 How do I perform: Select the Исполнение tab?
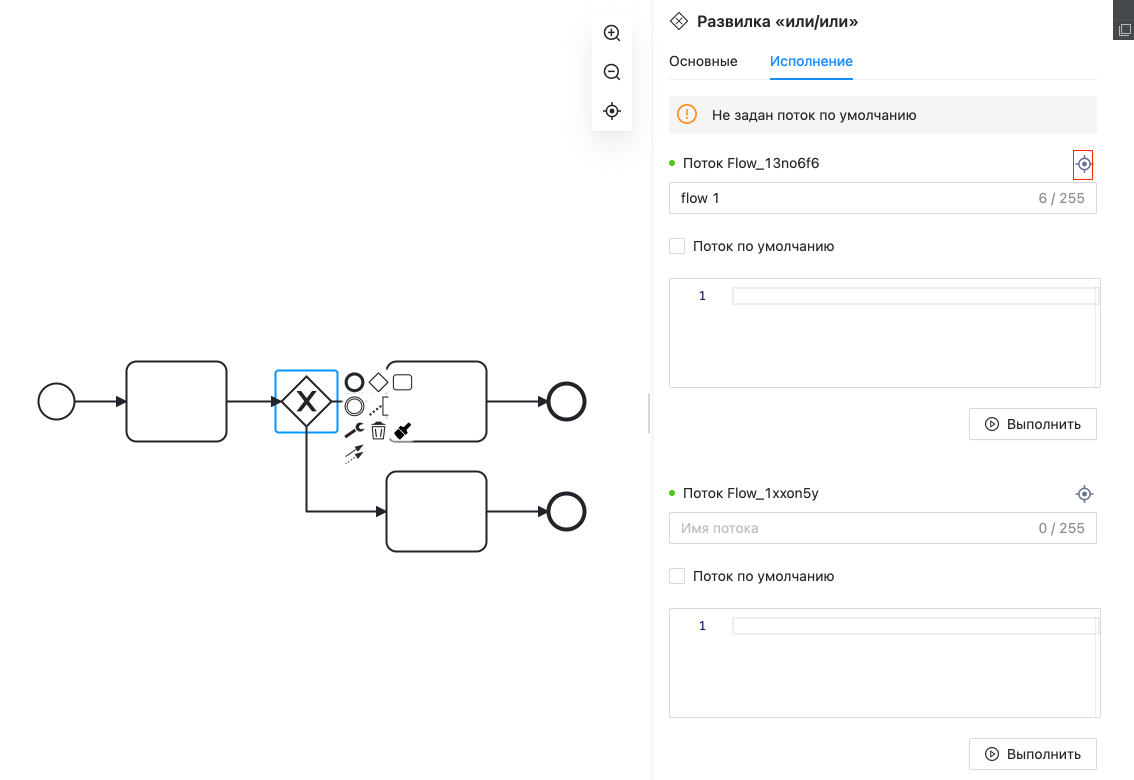click(811, 61)
